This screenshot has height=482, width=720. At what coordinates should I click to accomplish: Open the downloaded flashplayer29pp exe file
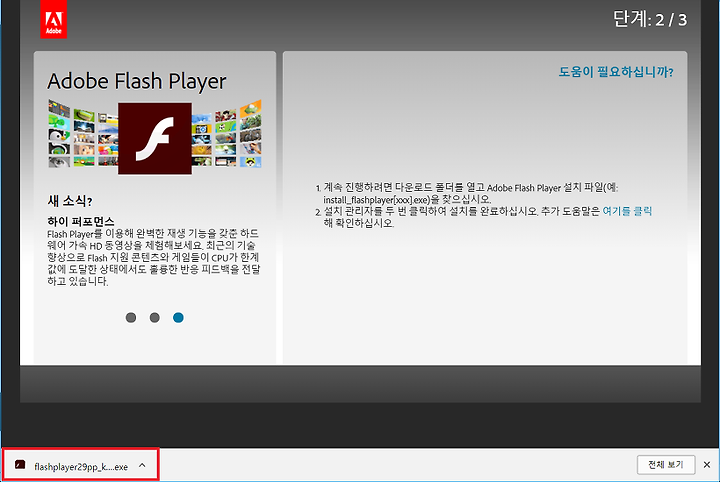81,466
